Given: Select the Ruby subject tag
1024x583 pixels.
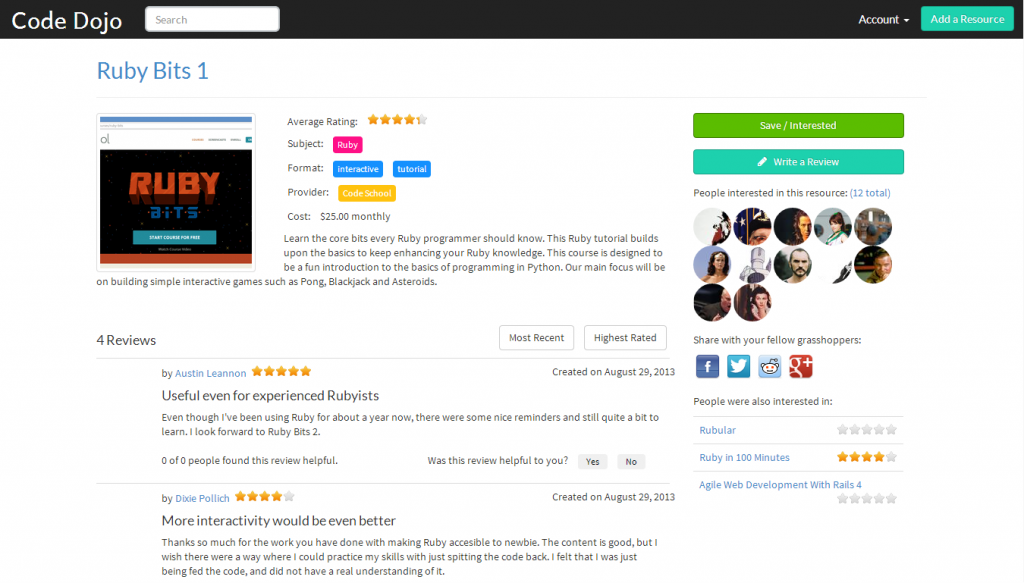Looking at the screenshot, I should coord(347,145).
